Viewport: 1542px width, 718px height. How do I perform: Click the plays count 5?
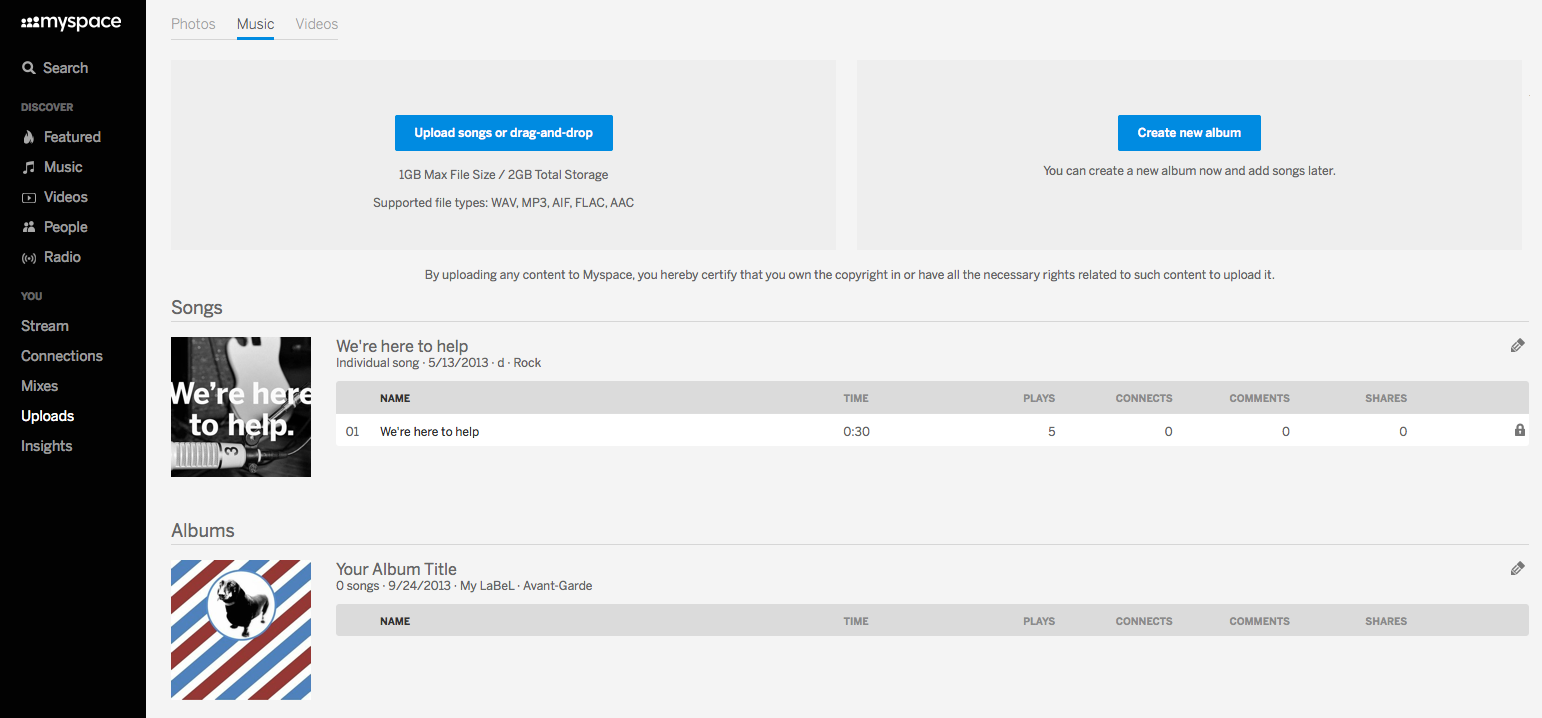pyautogui.click(x=1051, y=432)
